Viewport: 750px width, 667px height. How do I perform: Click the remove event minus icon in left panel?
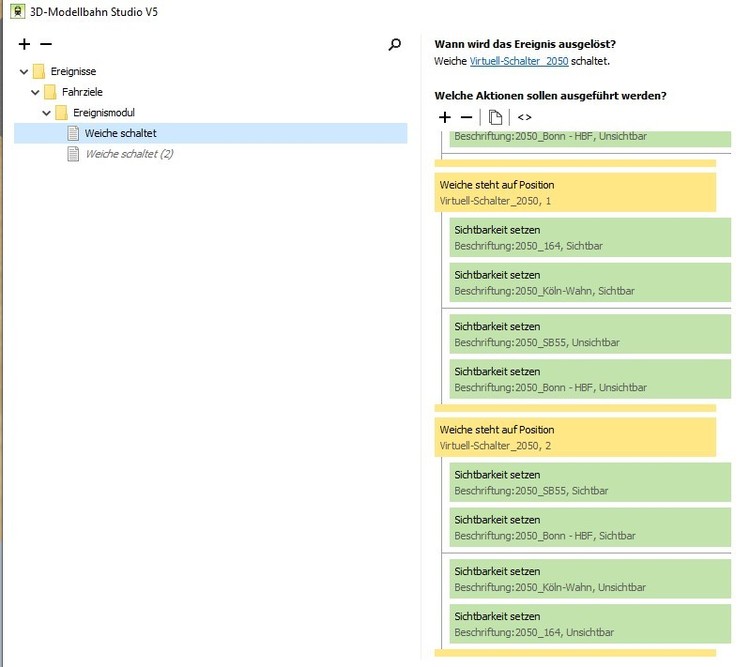point(45,45)
